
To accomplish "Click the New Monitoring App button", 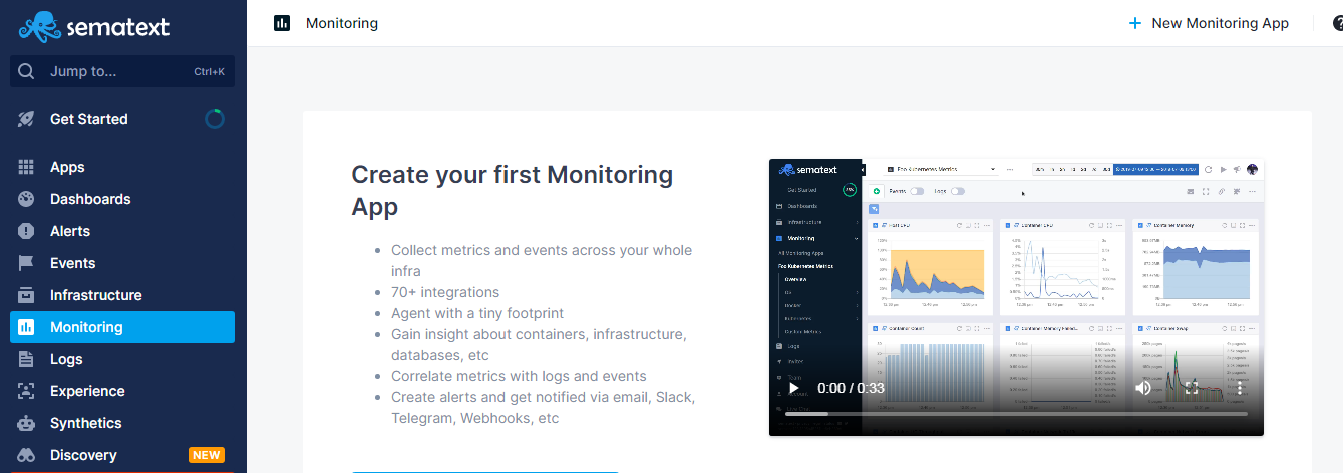I will point(1208,23).
